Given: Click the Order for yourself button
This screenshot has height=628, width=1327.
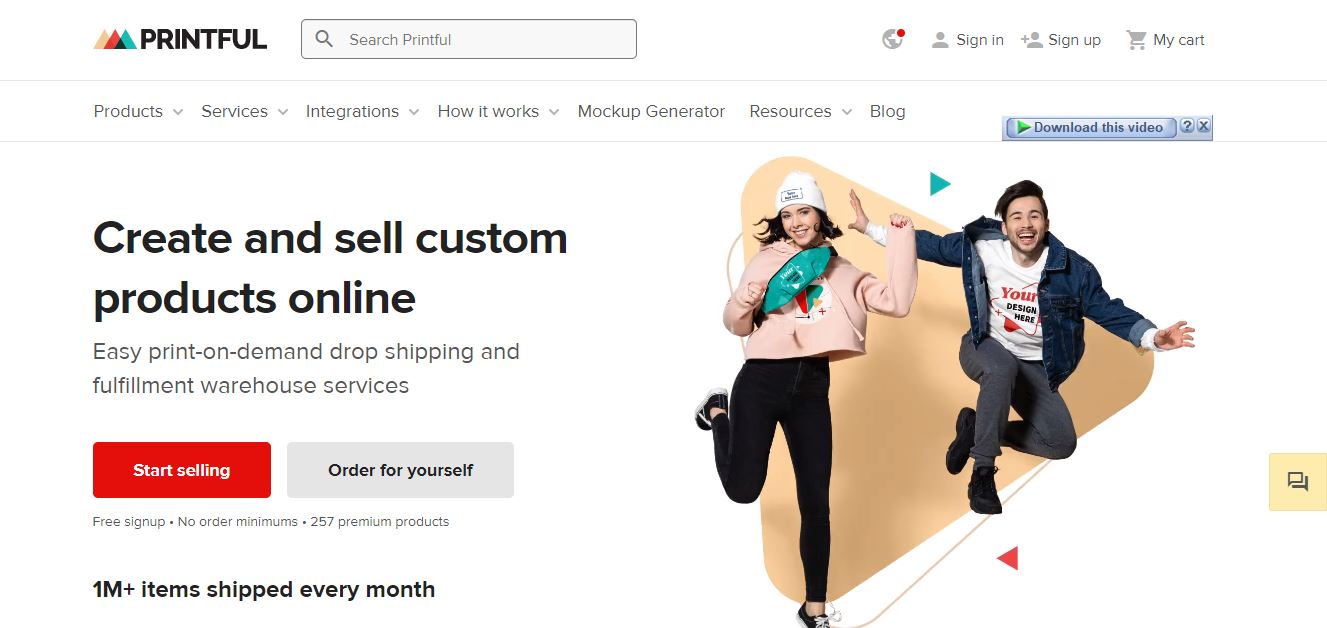Looking at the screenshot, I should point(400,470).
